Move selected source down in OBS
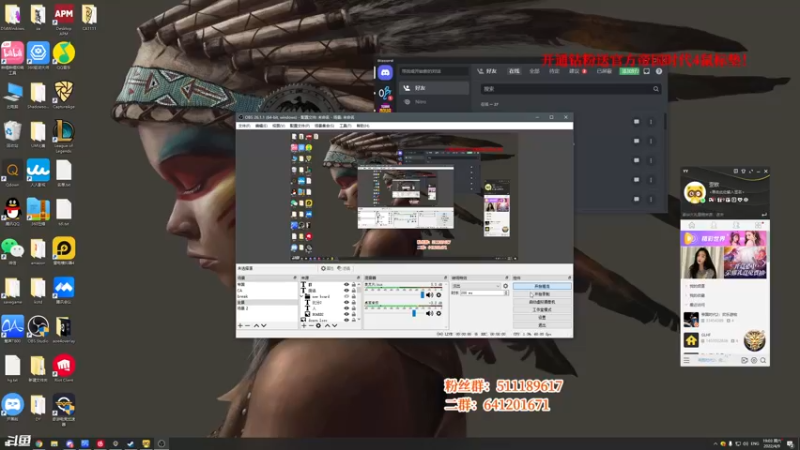 pyautogui.click(x=334, y=326)
